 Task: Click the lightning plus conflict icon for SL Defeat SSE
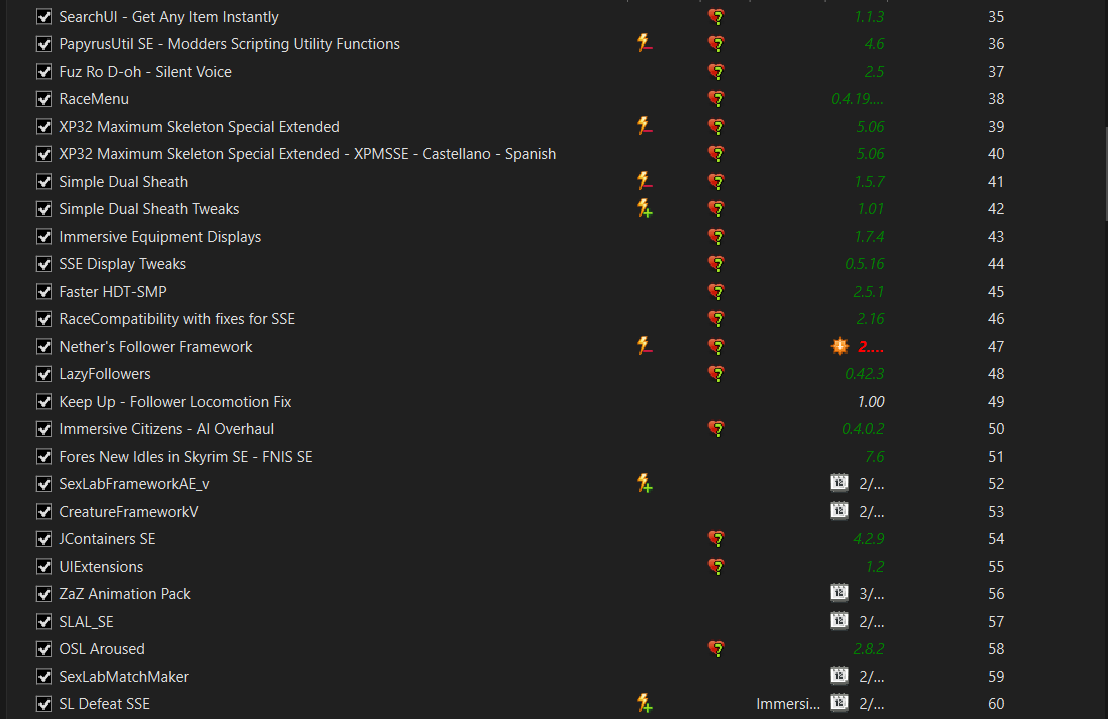pyautogui.click(x=644, y=703)
